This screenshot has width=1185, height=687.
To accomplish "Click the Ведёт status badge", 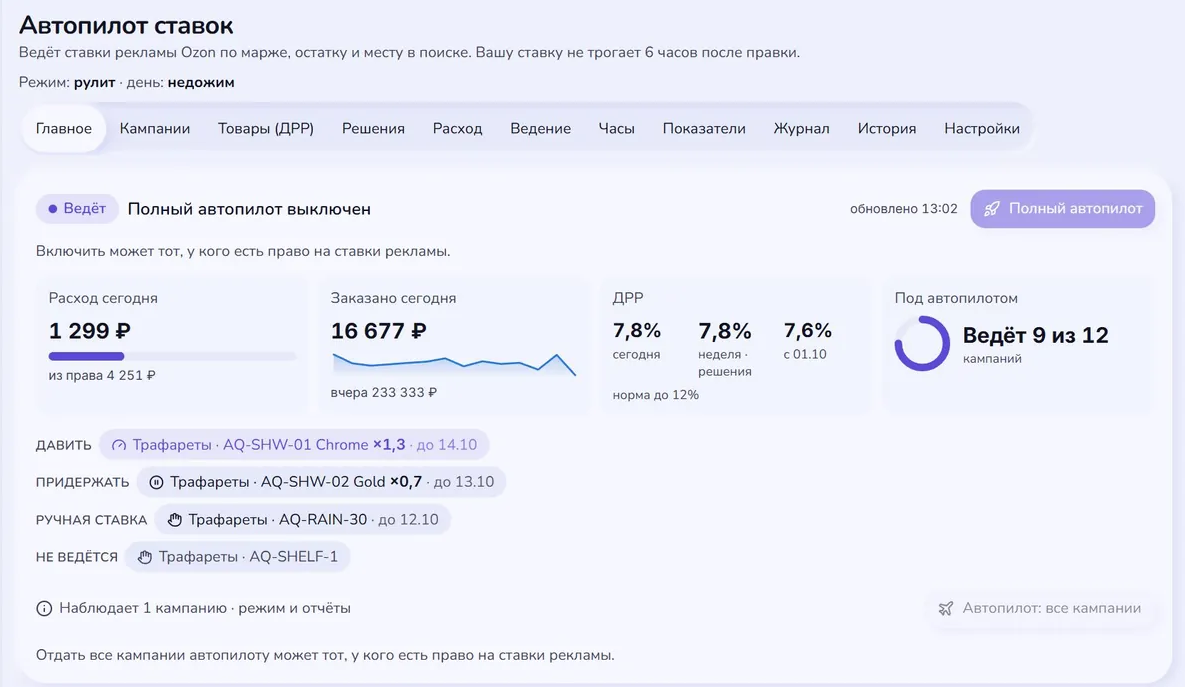I will pyautogui.click(x=77, y=209).
